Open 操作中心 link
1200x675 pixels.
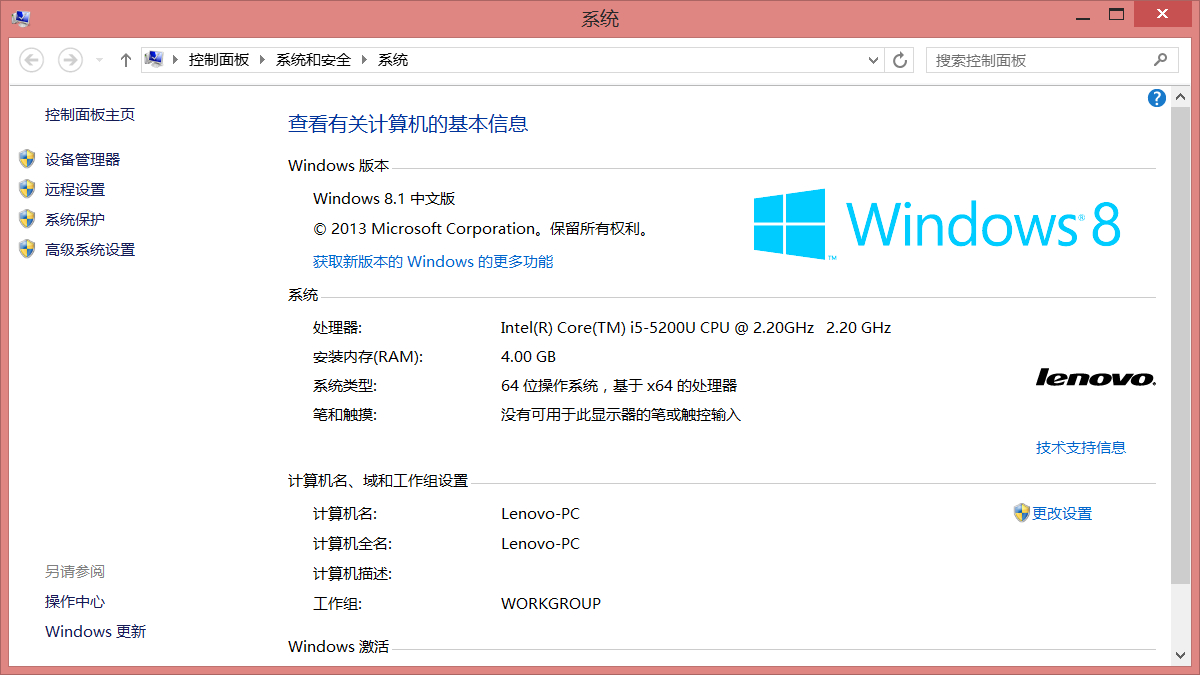point(75,602)
